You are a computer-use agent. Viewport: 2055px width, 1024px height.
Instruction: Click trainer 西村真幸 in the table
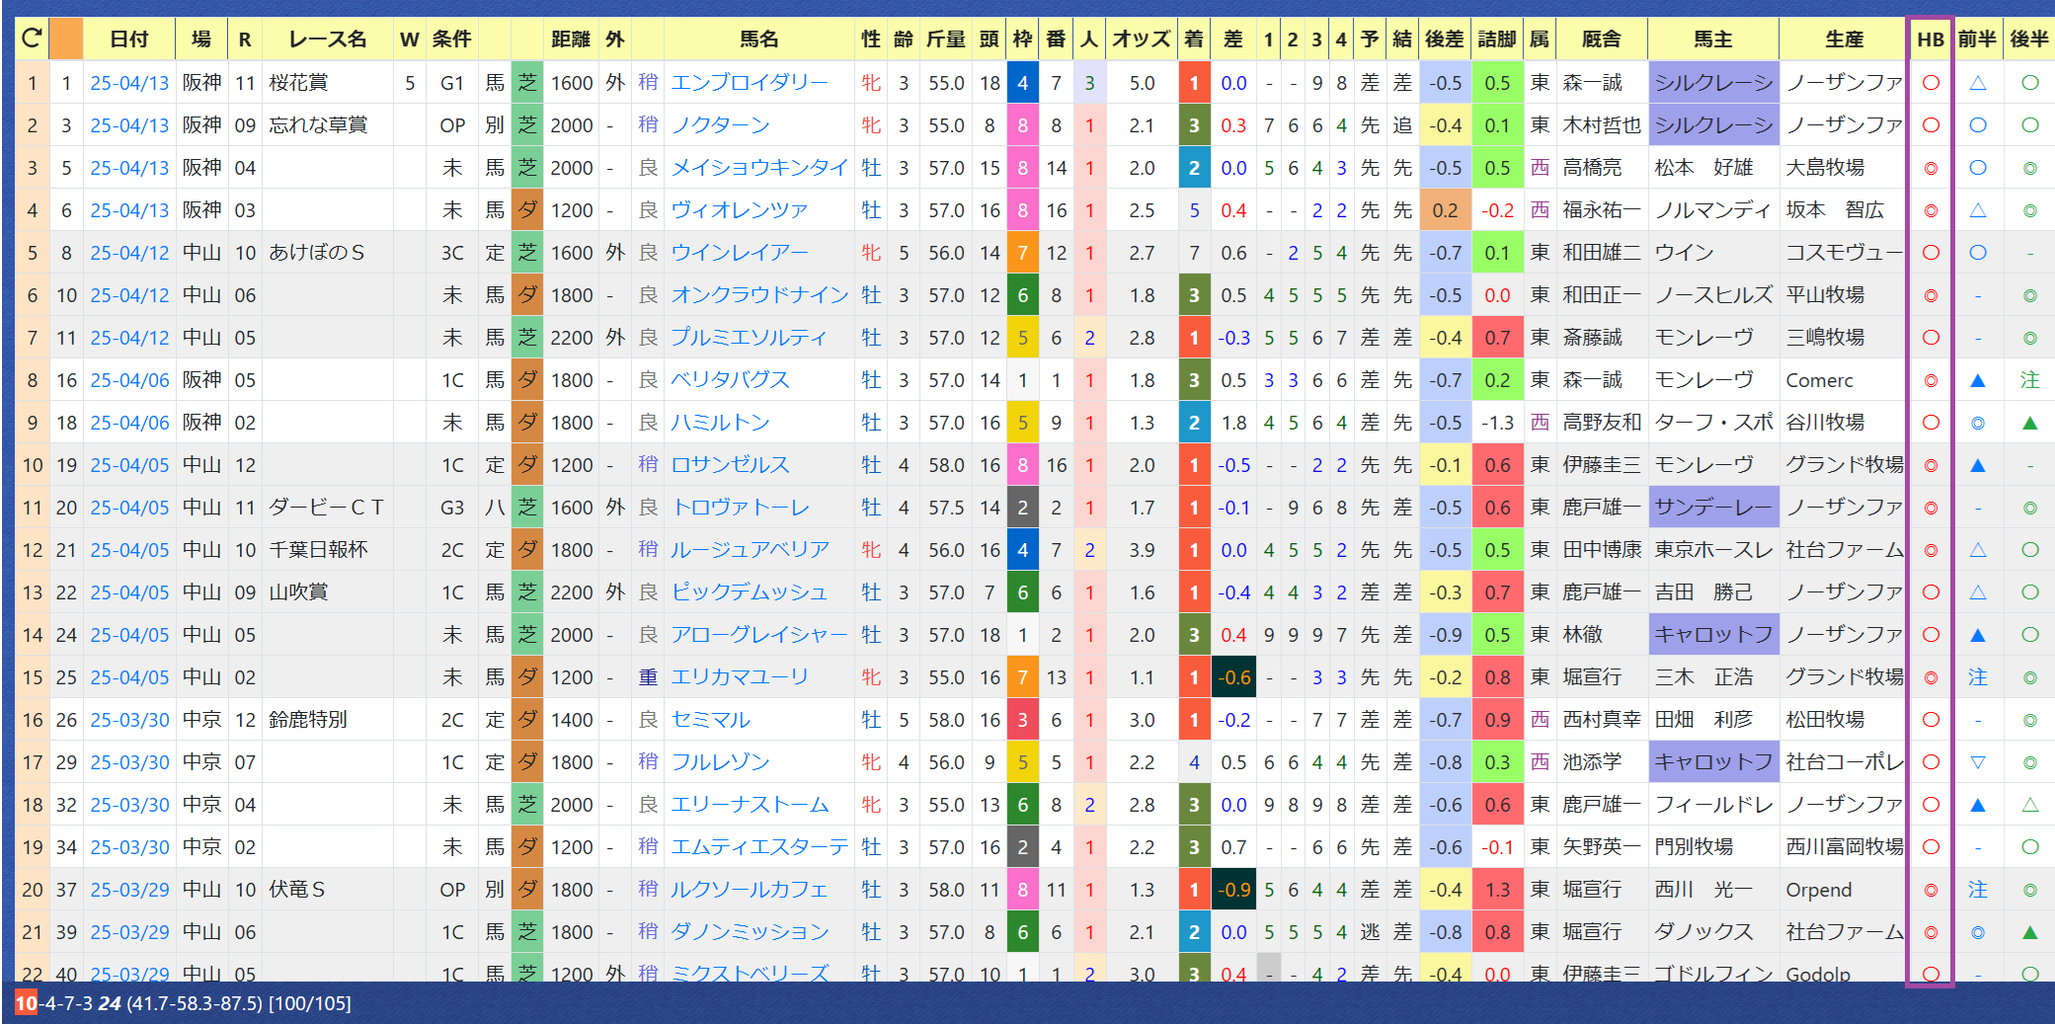(x=1602, y=720)
